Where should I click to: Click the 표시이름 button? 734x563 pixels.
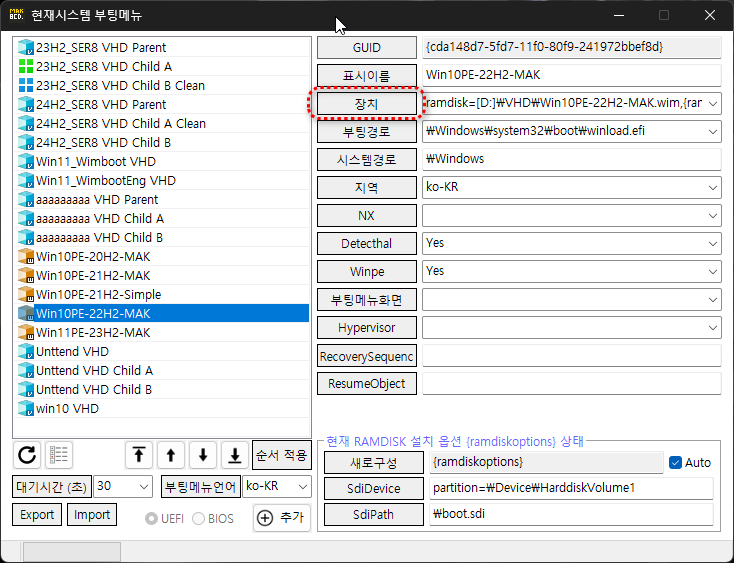(x=367, y=75)
